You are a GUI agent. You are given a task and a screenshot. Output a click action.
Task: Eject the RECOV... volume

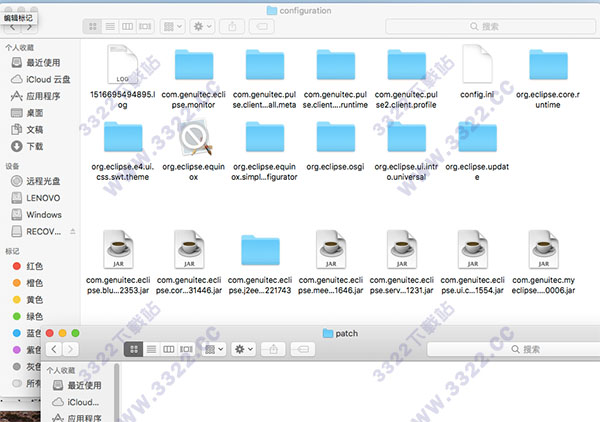tap(73, 231)
